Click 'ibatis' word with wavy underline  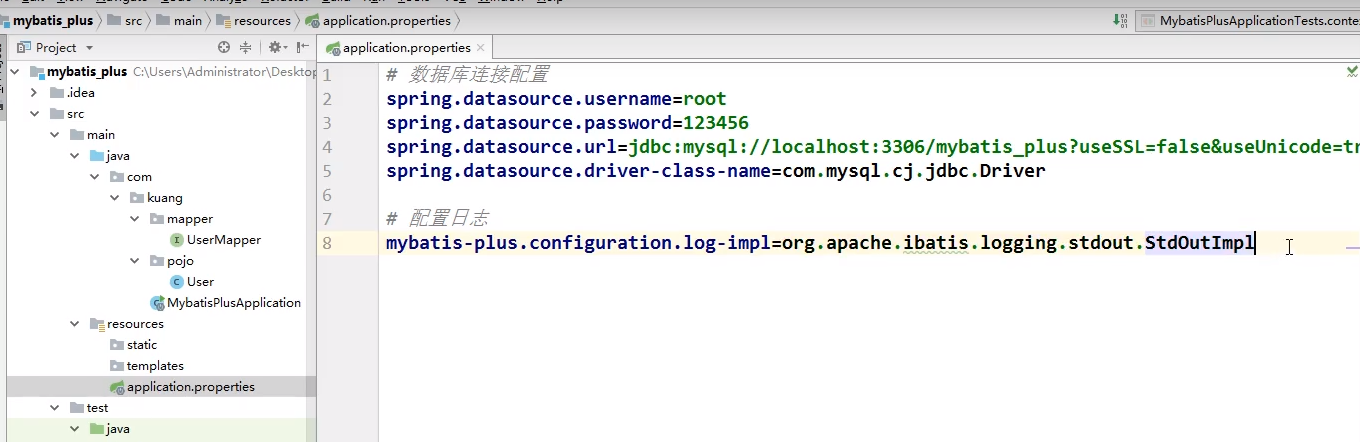(936, 243)
